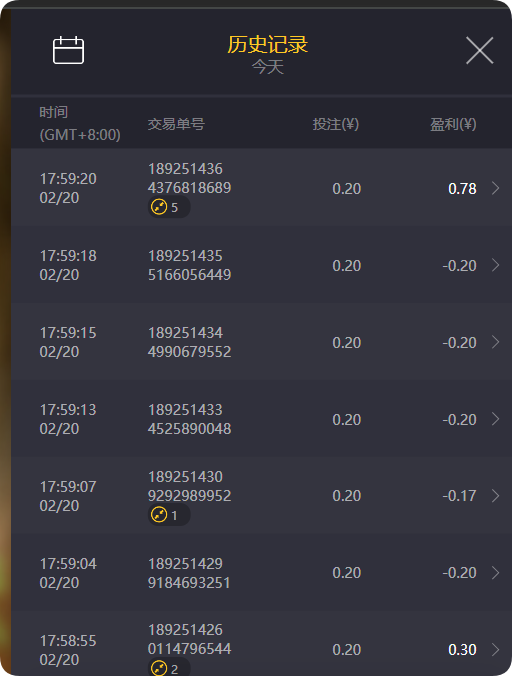Select the 时间 (GMT+8:00) column header
This screenshot has width=512, height=676.
80,123
